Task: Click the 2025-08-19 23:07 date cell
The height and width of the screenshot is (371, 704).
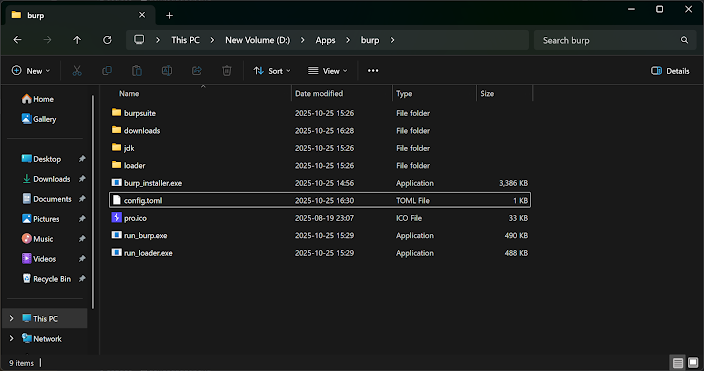Action: 324,218
